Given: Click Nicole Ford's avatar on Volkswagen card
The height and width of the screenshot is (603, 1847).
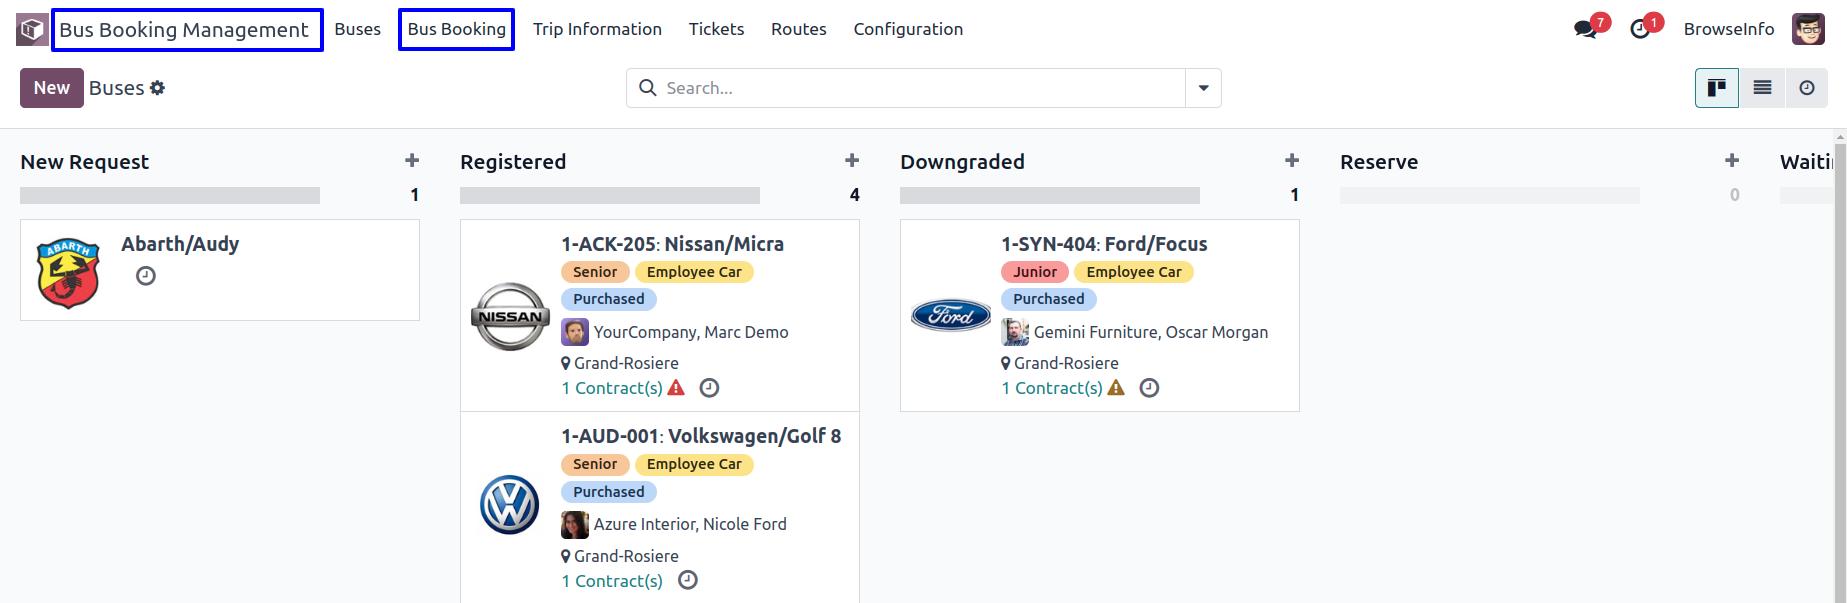Looking at the screenshot, I should point(575,524).
